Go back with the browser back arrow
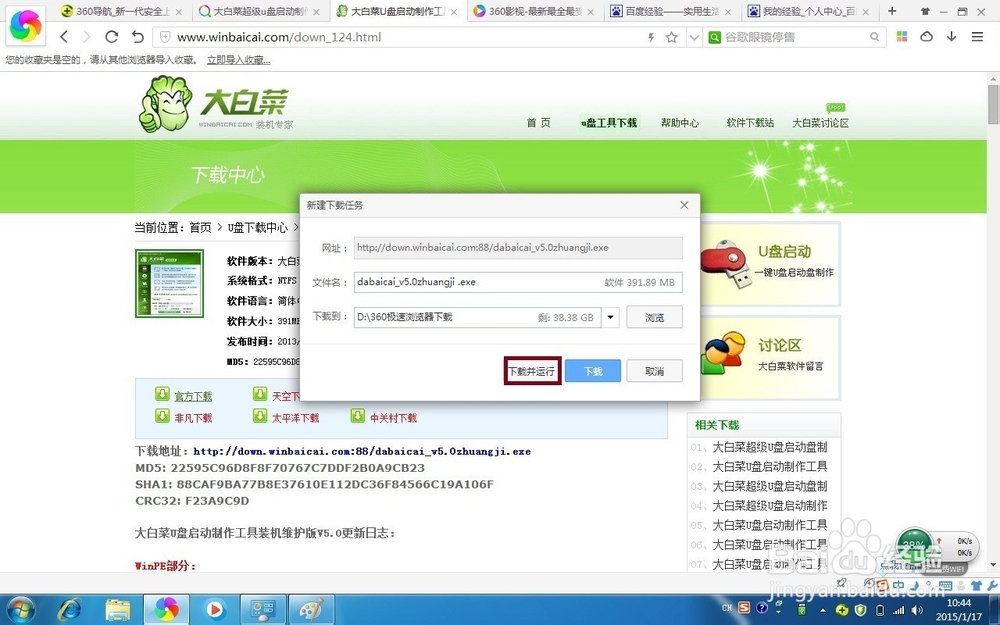The height and width of the screenshot is (625, 1000). tap(64, 37)
